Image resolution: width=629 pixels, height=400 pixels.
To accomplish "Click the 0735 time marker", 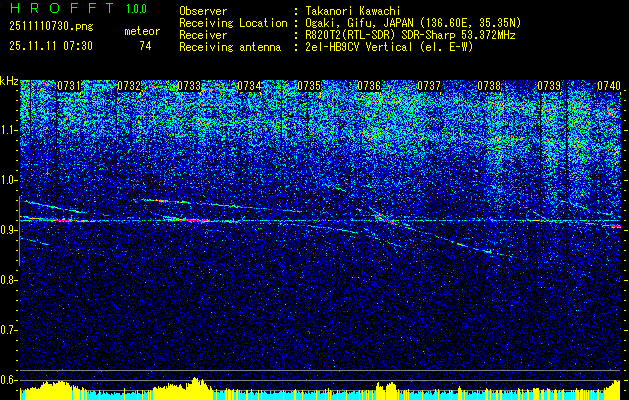I will [x=309, y=86].
